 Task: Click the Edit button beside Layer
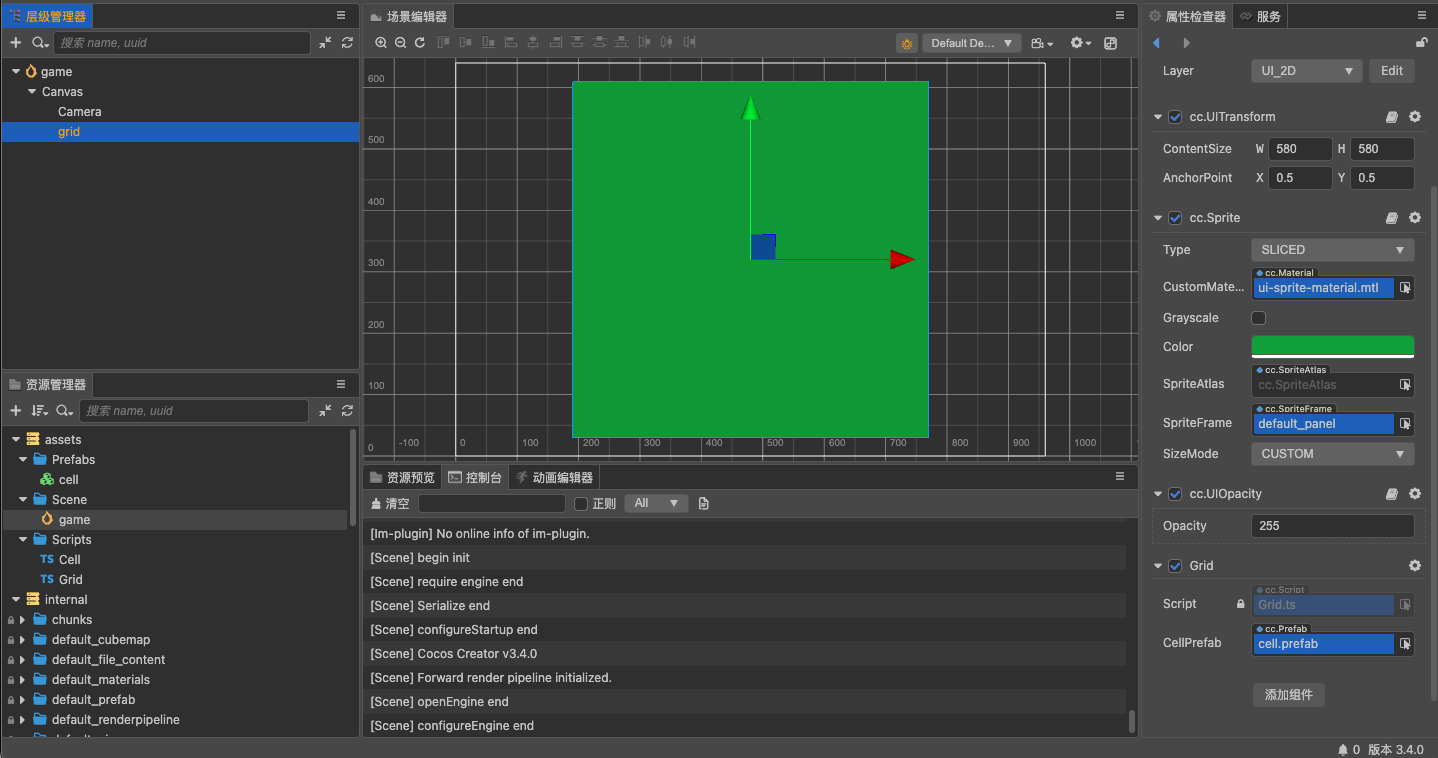click(1392, 71)
